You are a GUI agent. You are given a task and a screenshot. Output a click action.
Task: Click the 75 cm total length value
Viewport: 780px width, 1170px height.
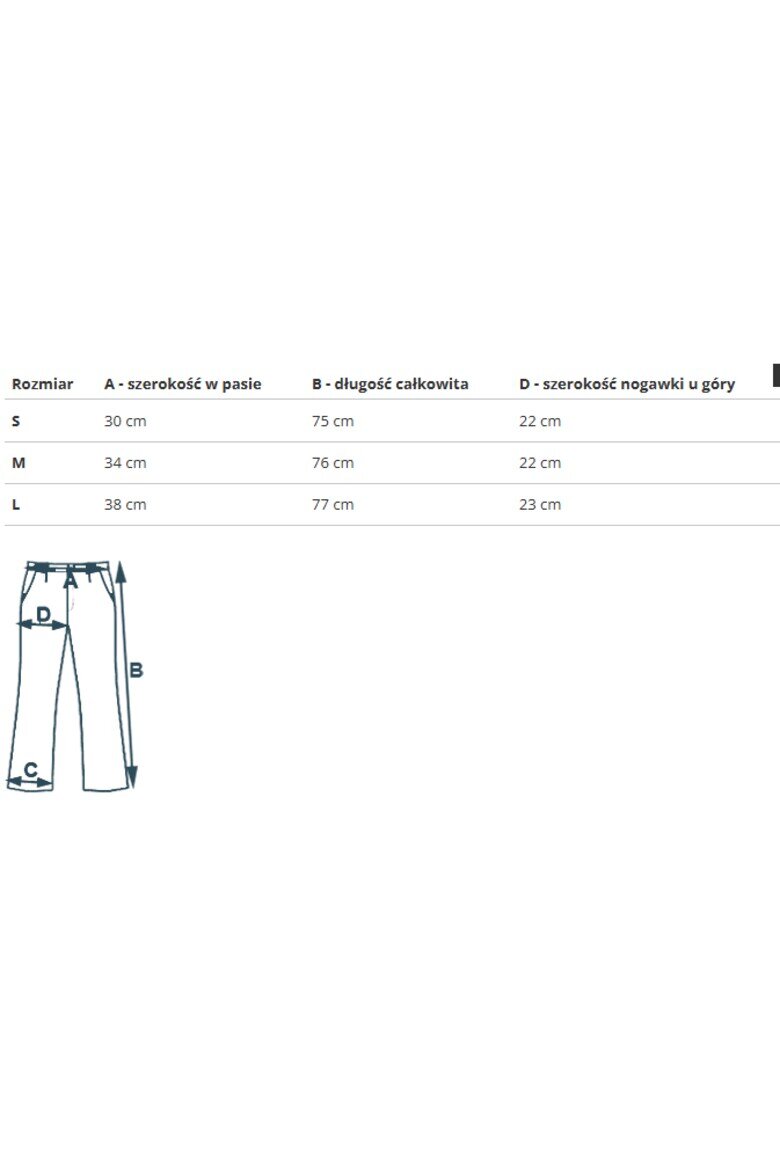click(333, 421)
